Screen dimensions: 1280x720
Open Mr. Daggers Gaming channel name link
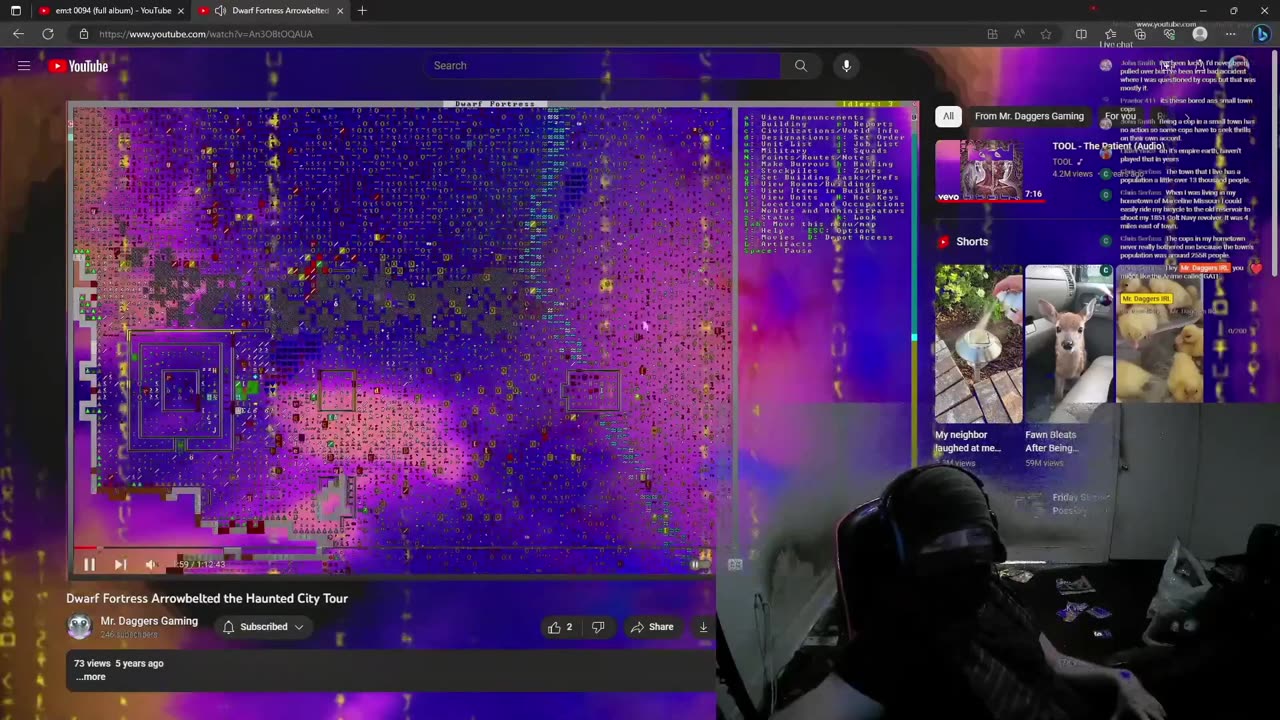149,621
